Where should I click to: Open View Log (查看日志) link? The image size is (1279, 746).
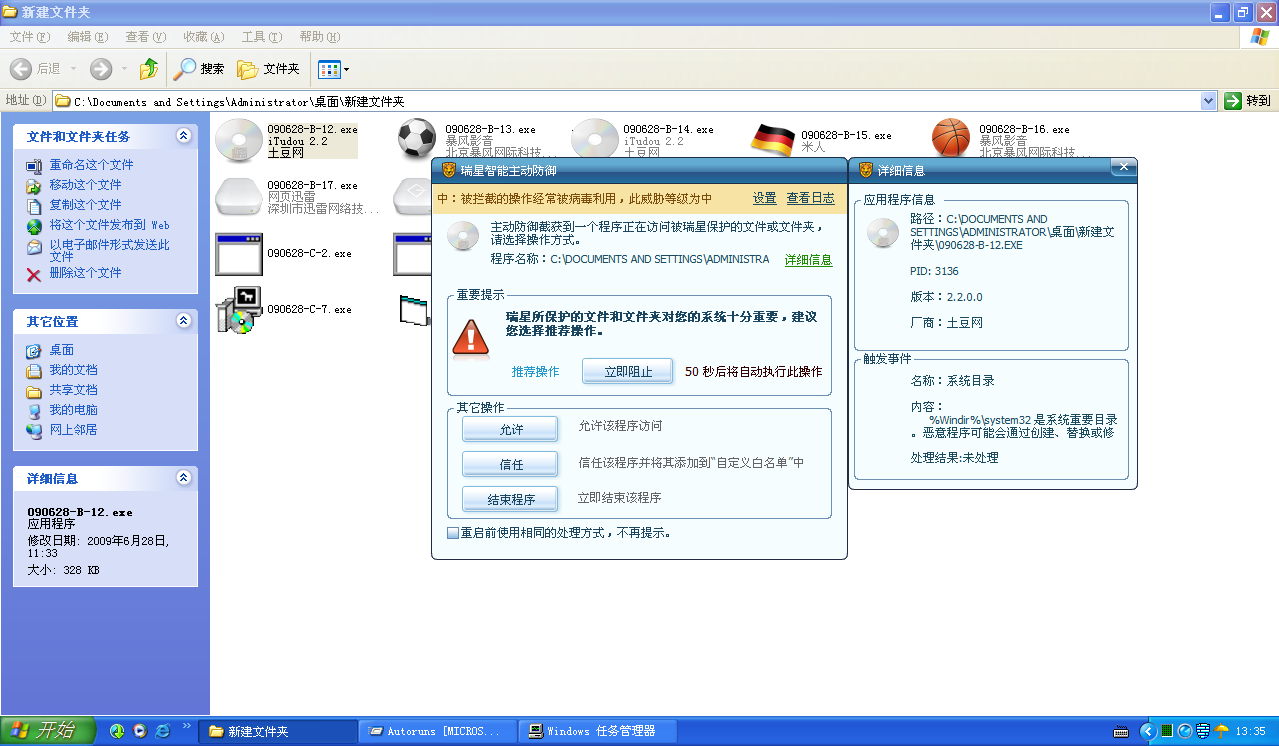(x=811, y=199)
